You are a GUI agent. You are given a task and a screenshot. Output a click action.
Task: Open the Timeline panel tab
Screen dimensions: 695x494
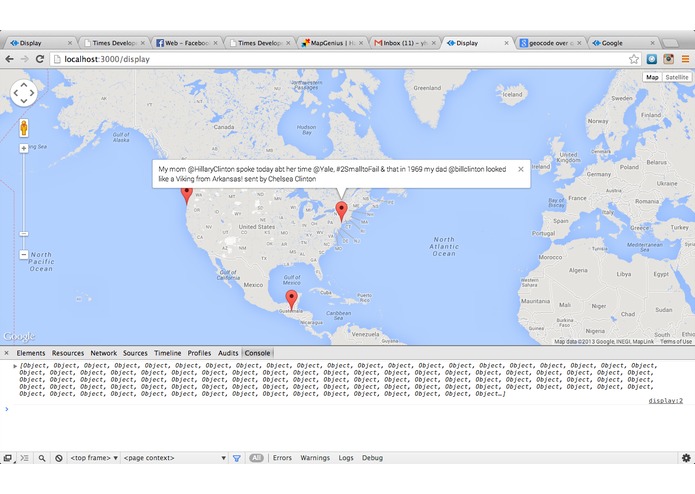pos(168,353)
